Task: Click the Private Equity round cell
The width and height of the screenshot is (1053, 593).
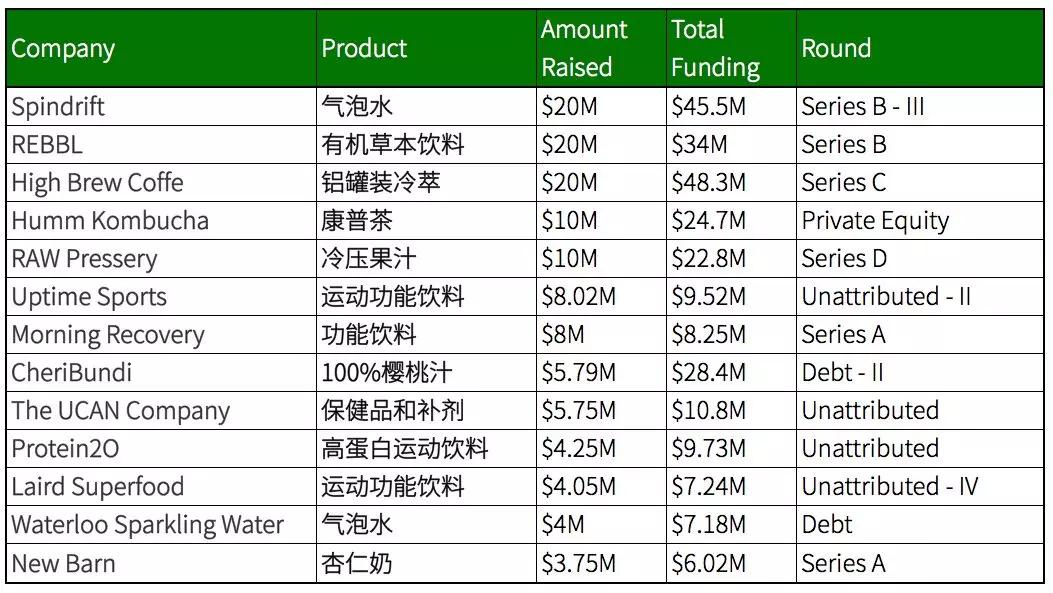Action: [x=920, y=221]
